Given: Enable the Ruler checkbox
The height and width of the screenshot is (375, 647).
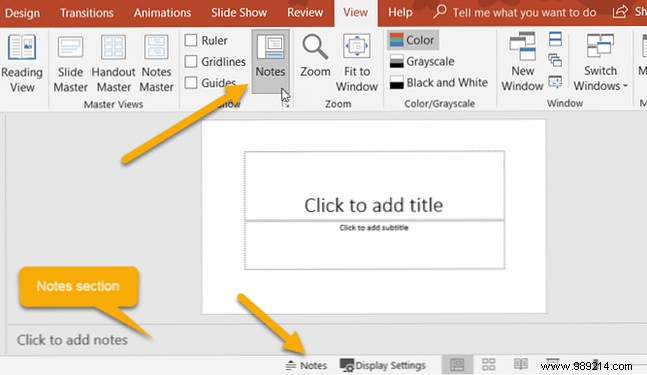Looking at the screenshot, I should (x=191, y=40).
